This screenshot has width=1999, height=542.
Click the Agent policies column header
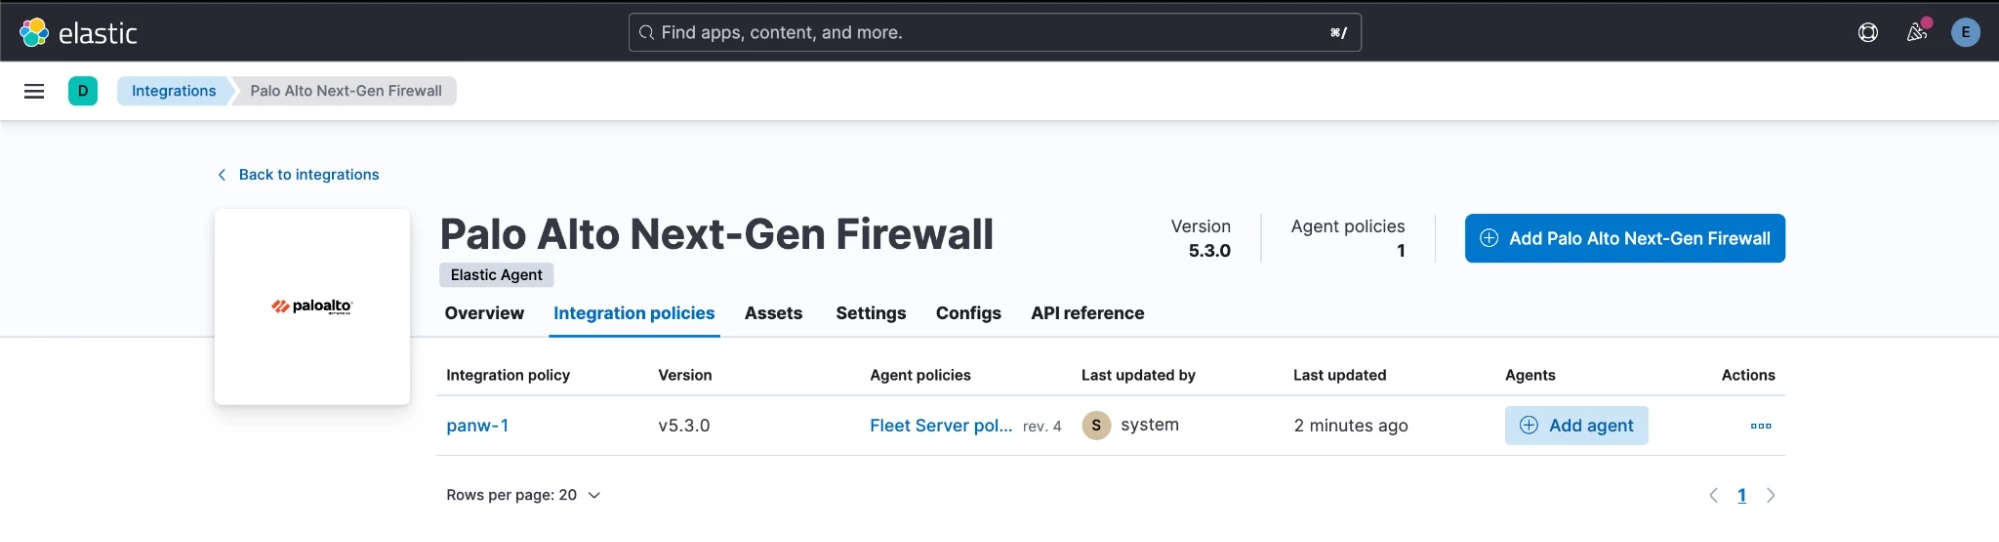pyautogui.click(x=920, y=375)
